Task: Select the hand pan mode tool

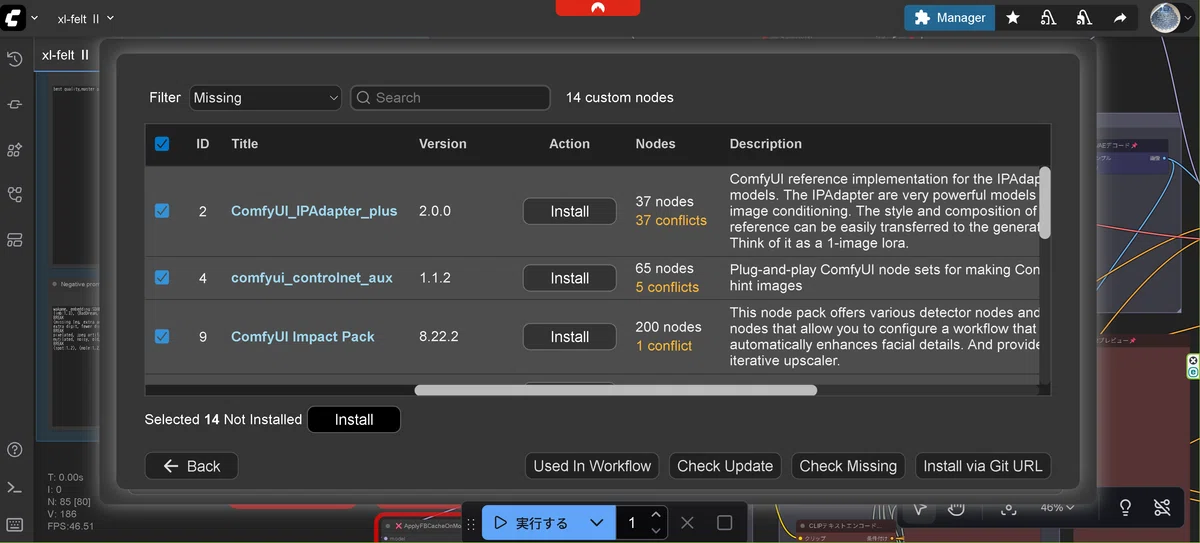Action: tap(956, 508)
